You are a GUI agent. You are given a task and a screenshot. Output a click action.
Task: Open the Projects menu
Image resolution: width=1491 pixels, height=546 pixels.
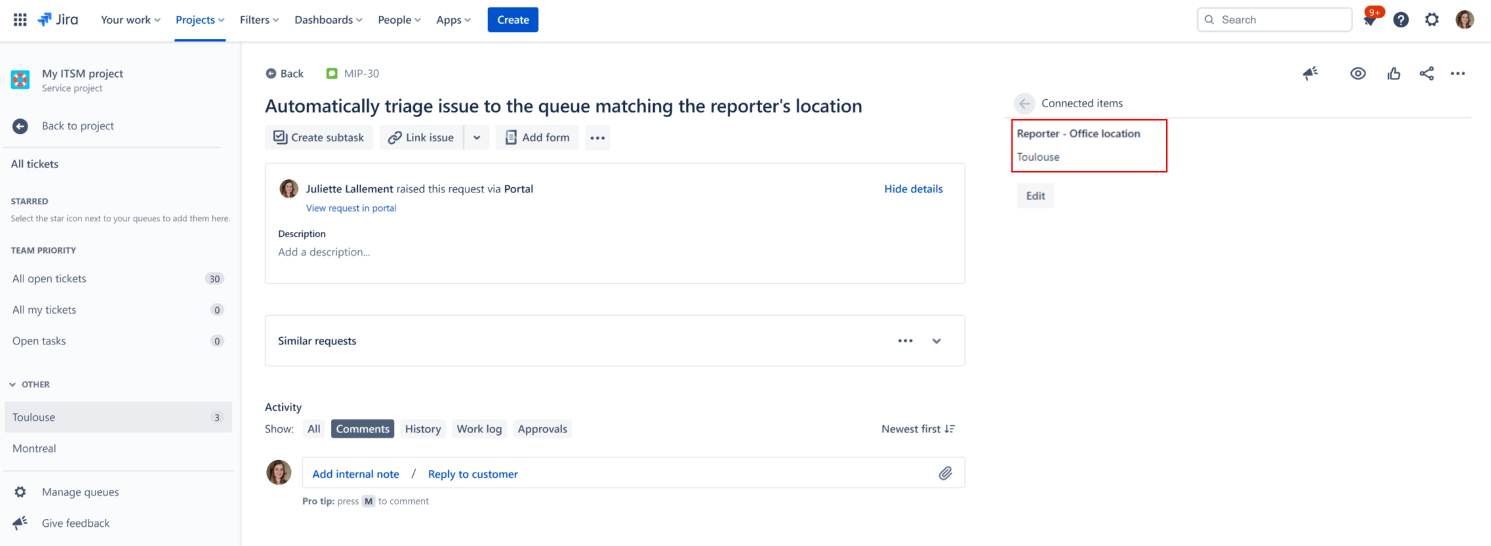tap(199, 20)
